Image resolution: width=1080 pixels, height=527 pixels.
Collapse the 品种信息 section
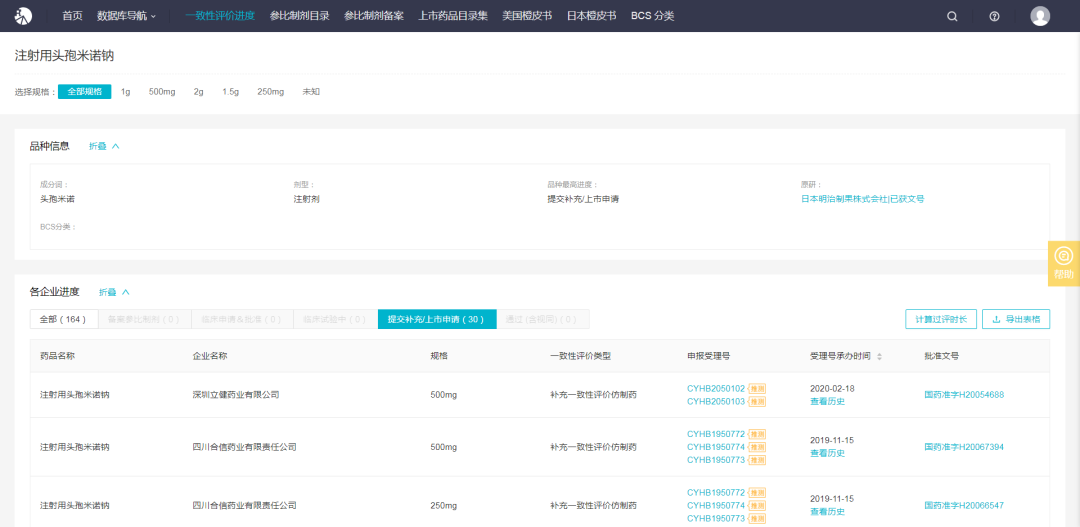(104, 146)
